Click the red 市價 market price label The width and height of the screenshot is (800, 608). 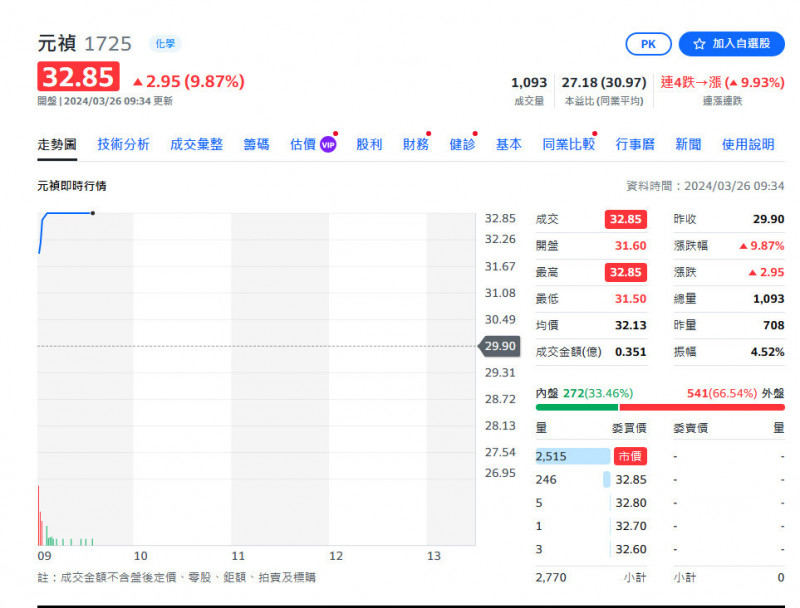(630, 456)
